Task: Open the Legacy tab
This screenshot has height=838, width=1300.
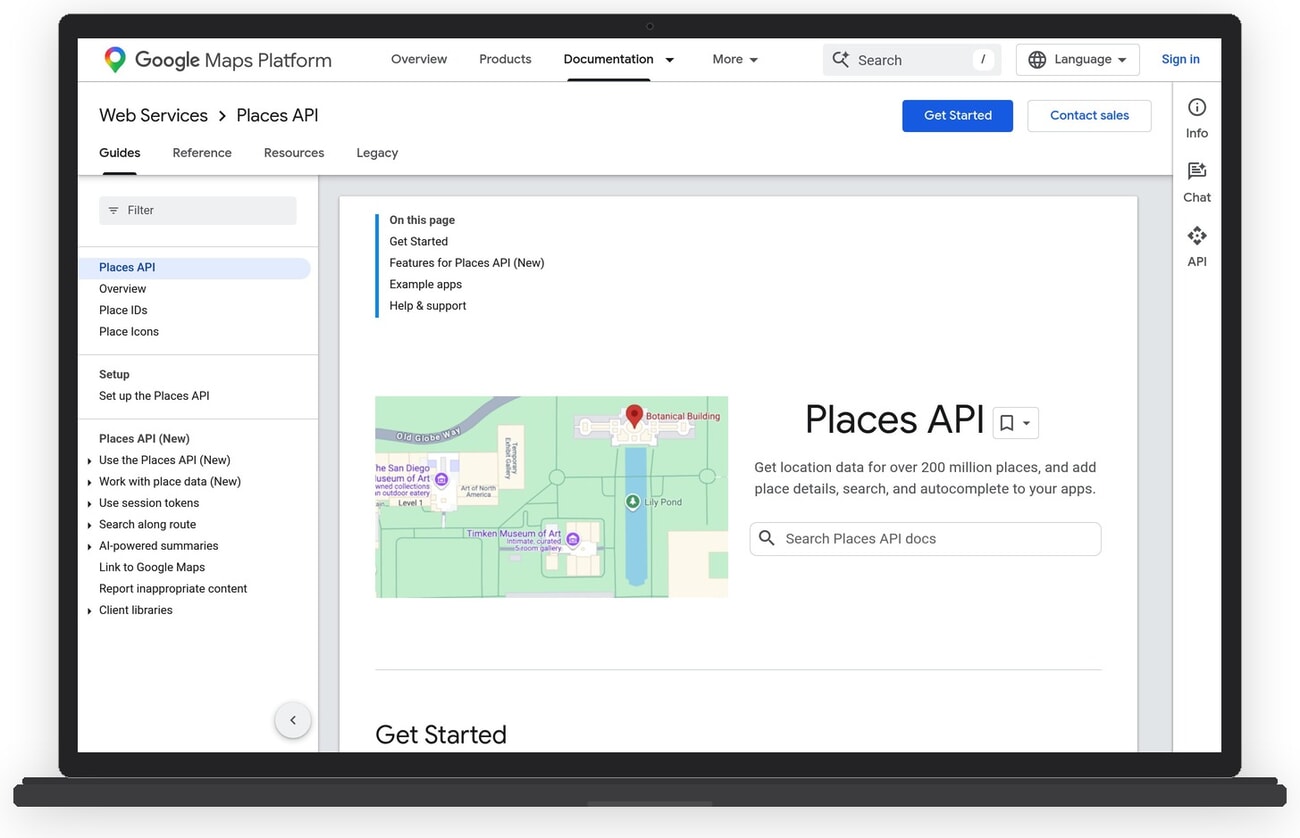Action: click(x=376, y=152)
